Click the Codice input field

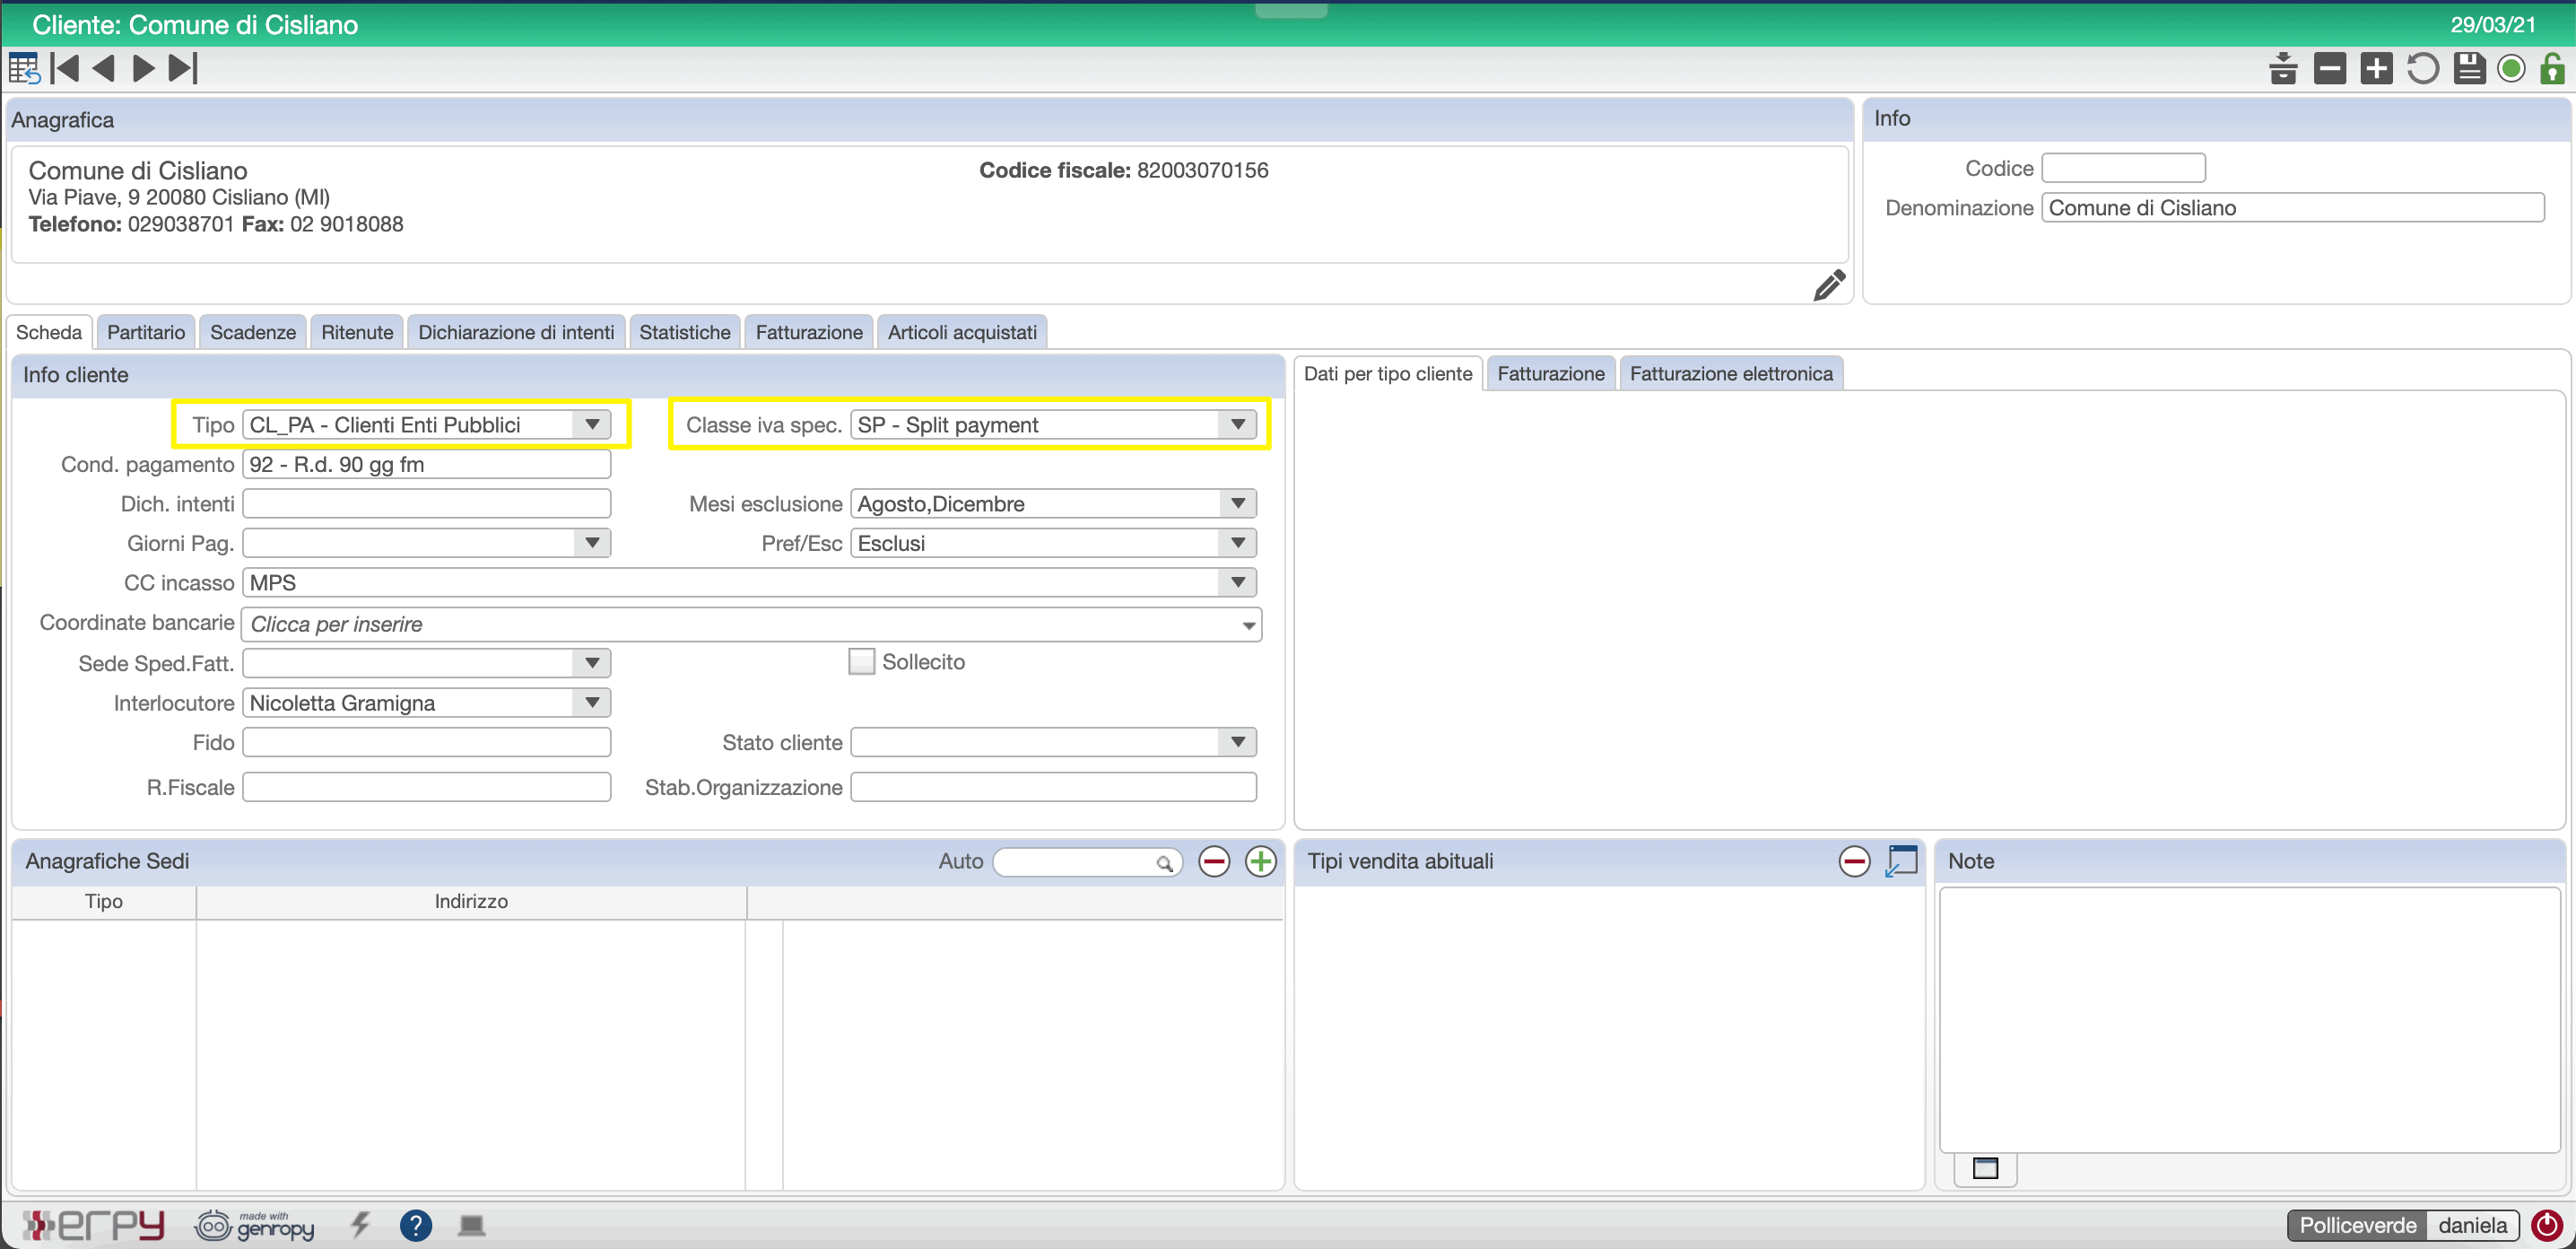click(2123, 168)
